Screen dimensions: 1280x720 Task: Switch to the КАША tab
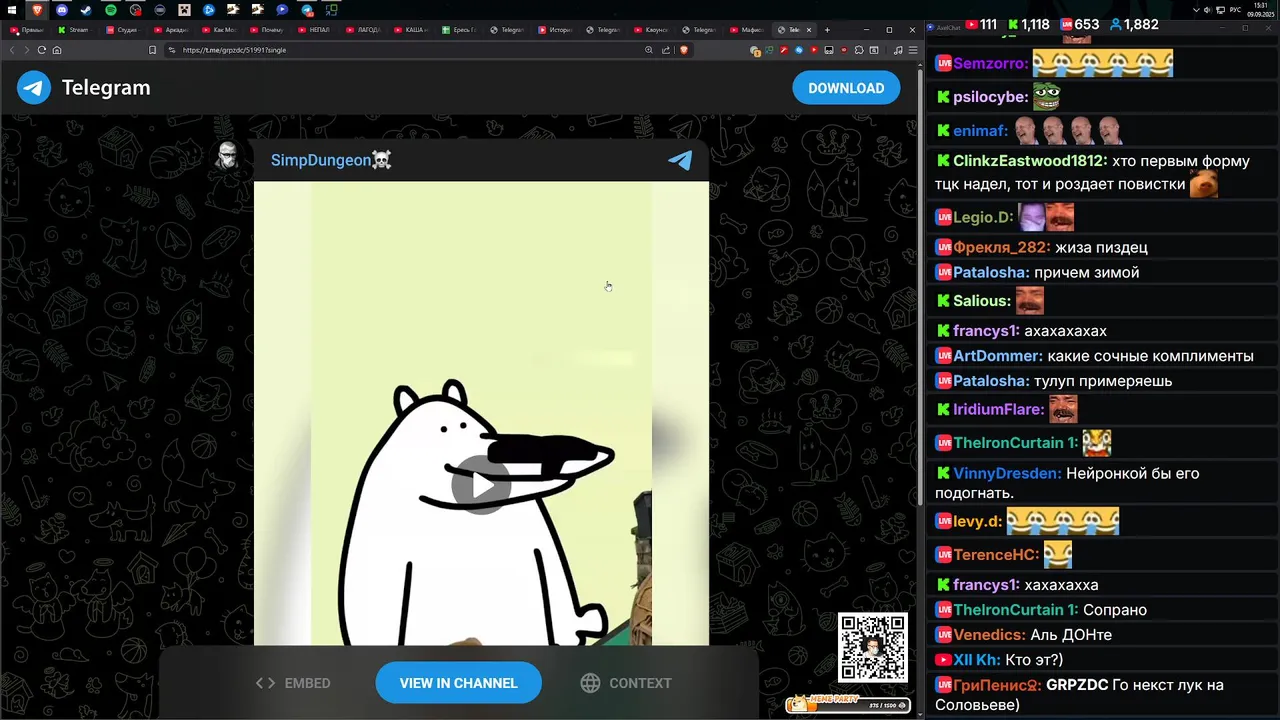[x=412, y=30]
